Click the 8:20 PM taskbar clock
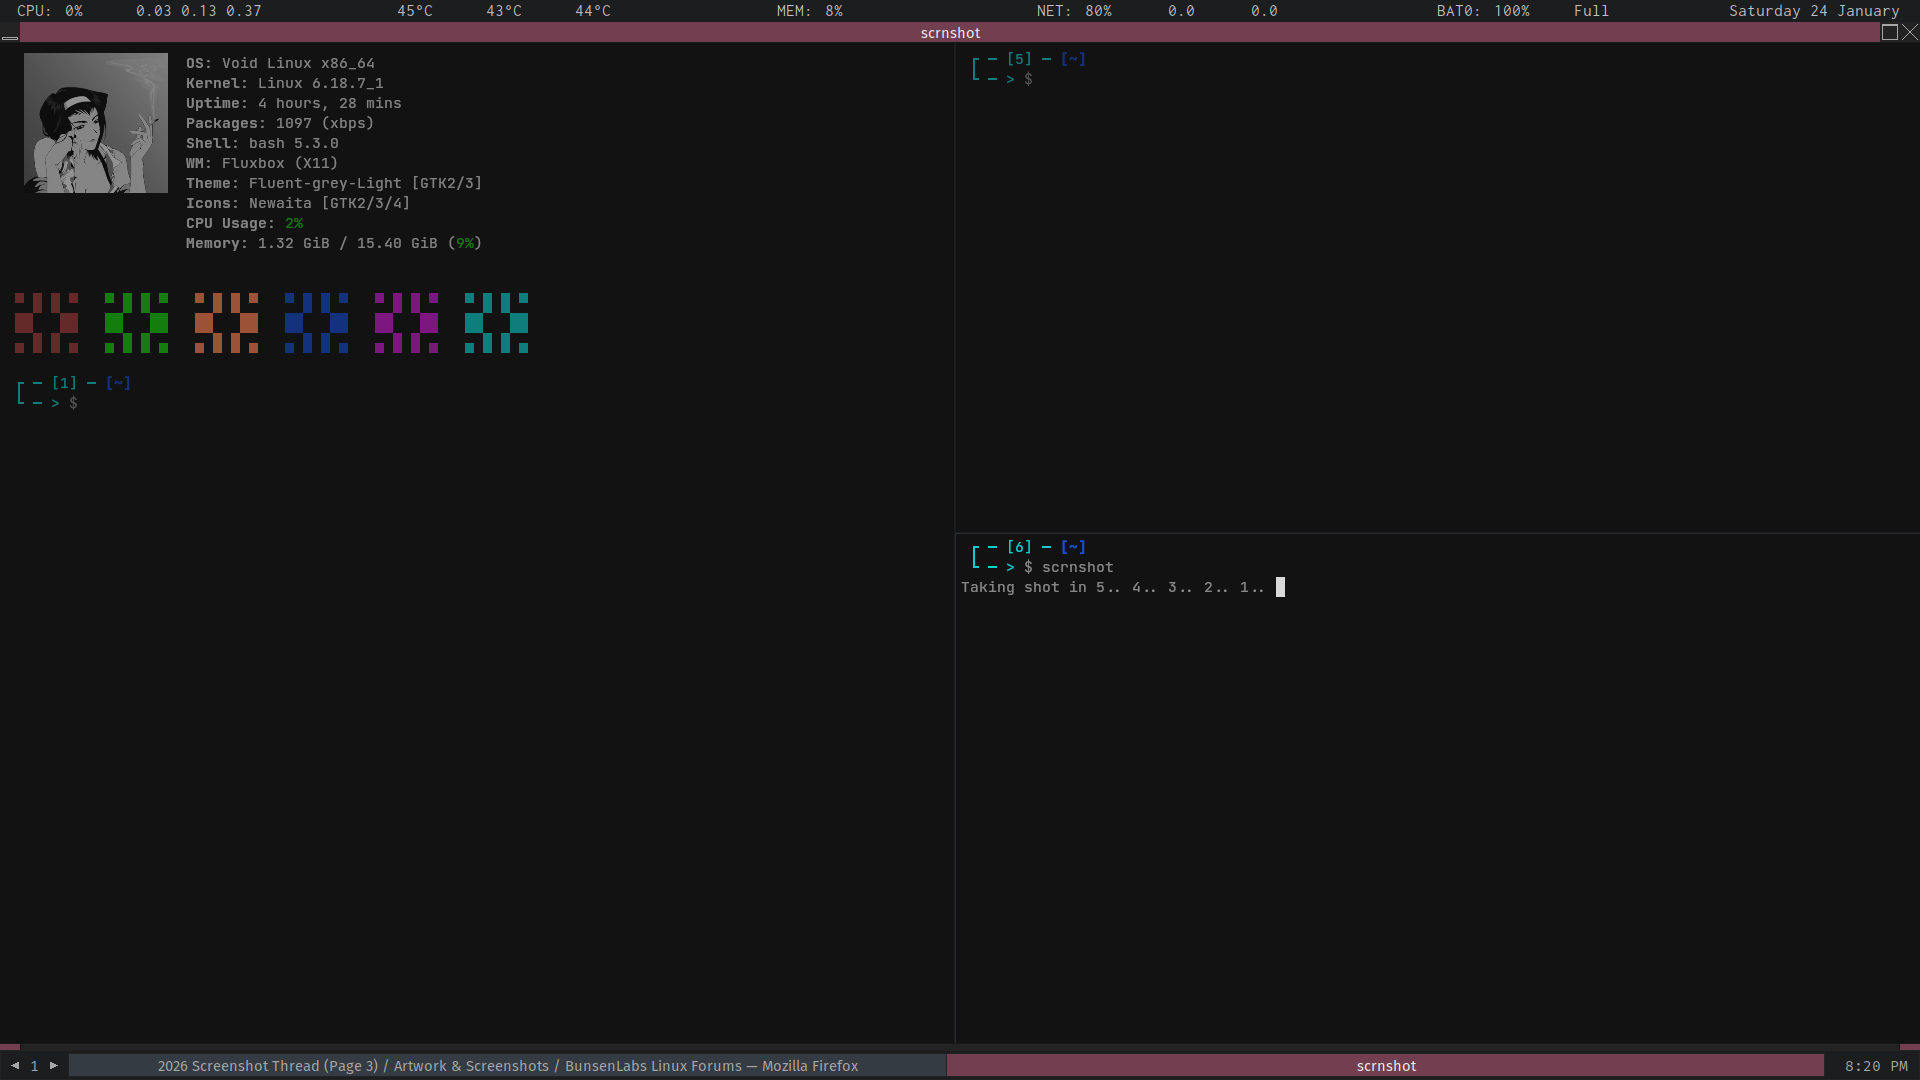The height and width of the screenshot is (1080, 1920). pos(1875,1066)
